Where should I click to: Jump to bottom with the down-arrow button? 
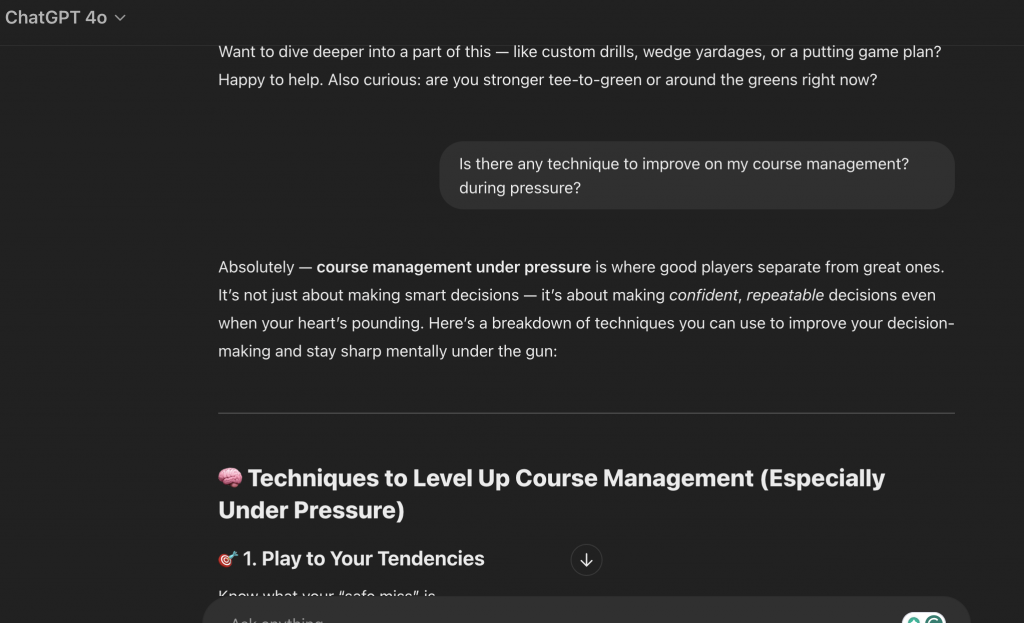coord(586,560)
